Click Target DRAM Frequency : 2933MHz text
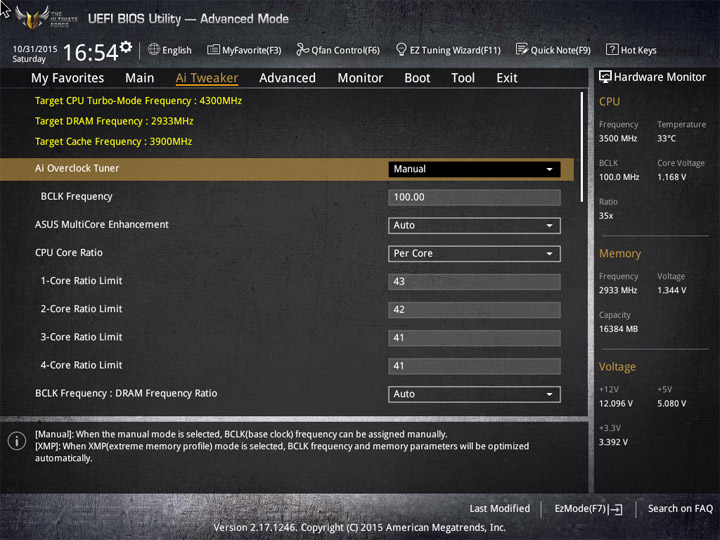720x540 pixels. coord(114,121)
